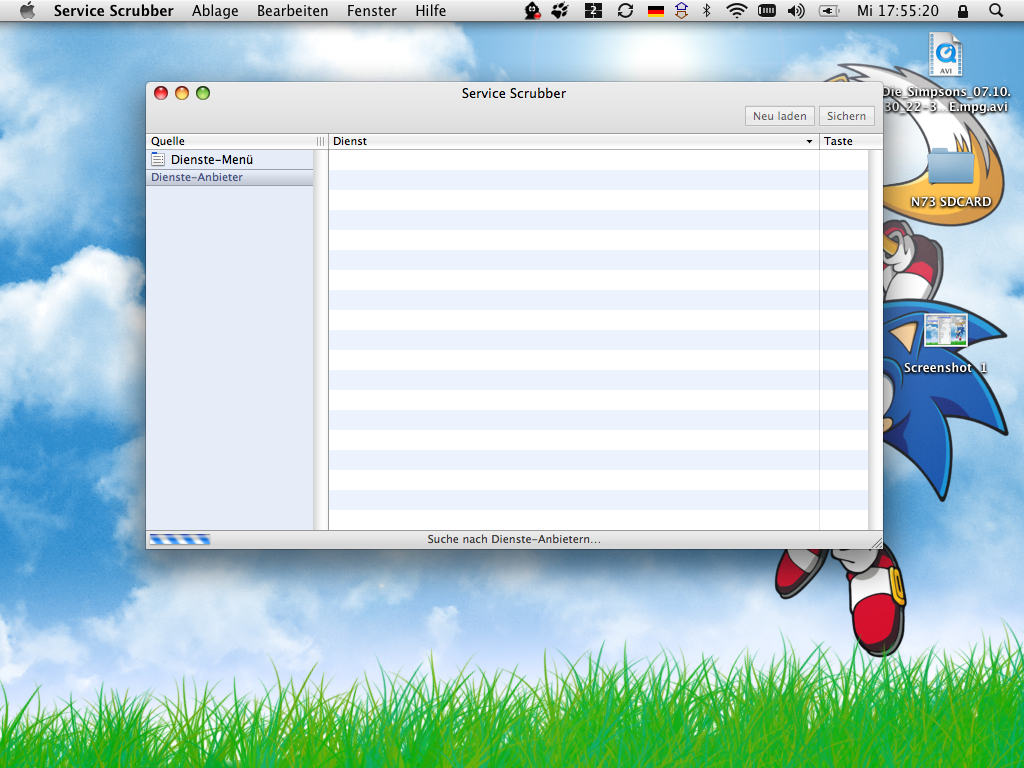Click the striped progress bar
The height and width of the screenshot is (768, 1024).
tap(180, 539)
